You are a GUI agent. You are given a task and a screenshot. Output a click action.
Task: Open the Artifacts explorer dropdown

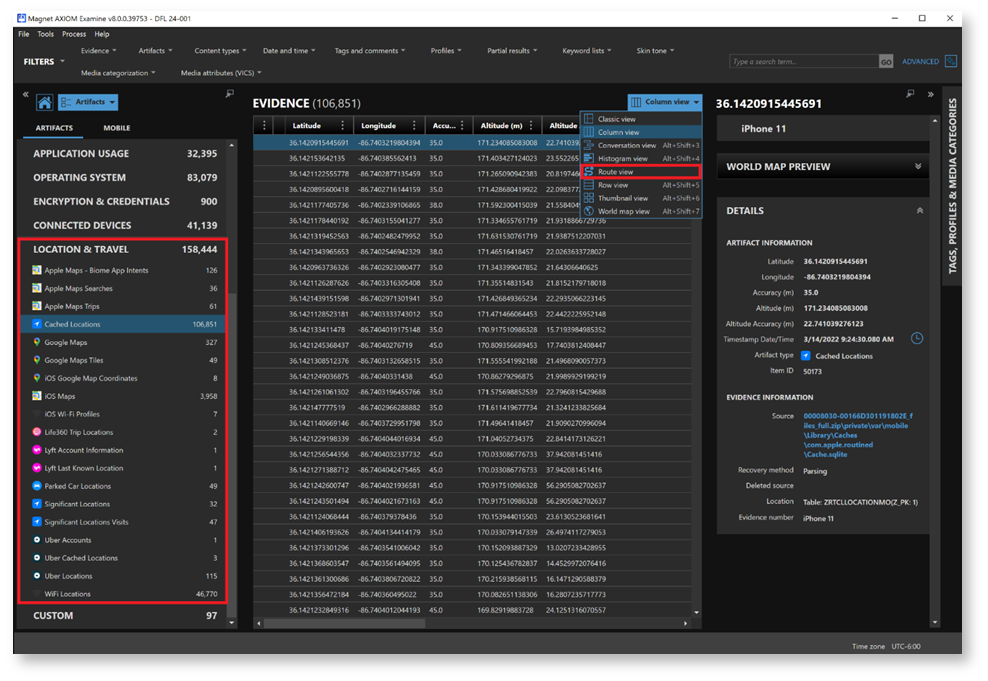88,102
